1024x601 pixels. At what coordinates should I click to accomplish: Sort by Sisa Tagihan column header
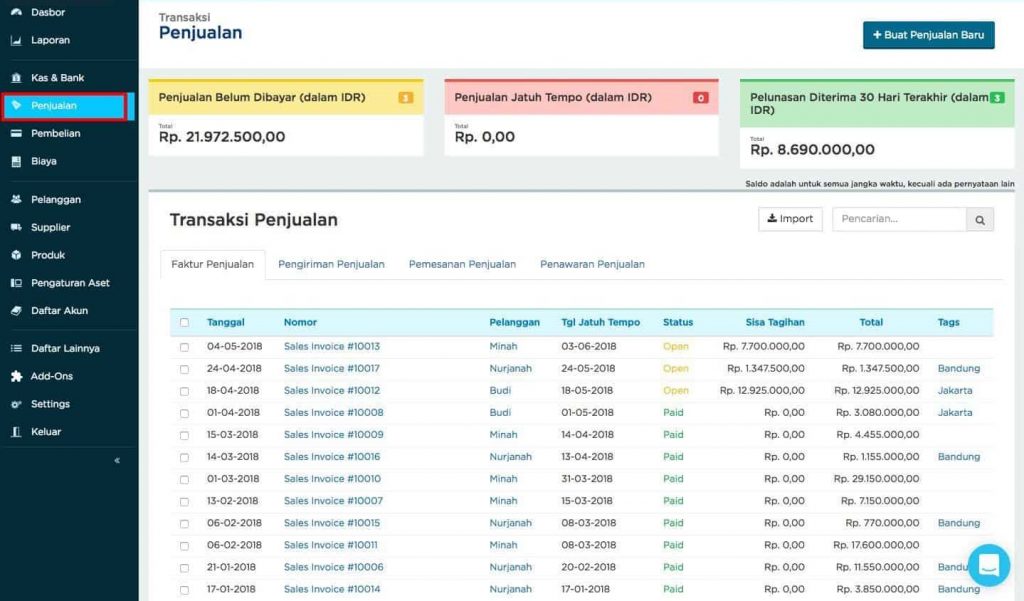click(x=775, y=322)
